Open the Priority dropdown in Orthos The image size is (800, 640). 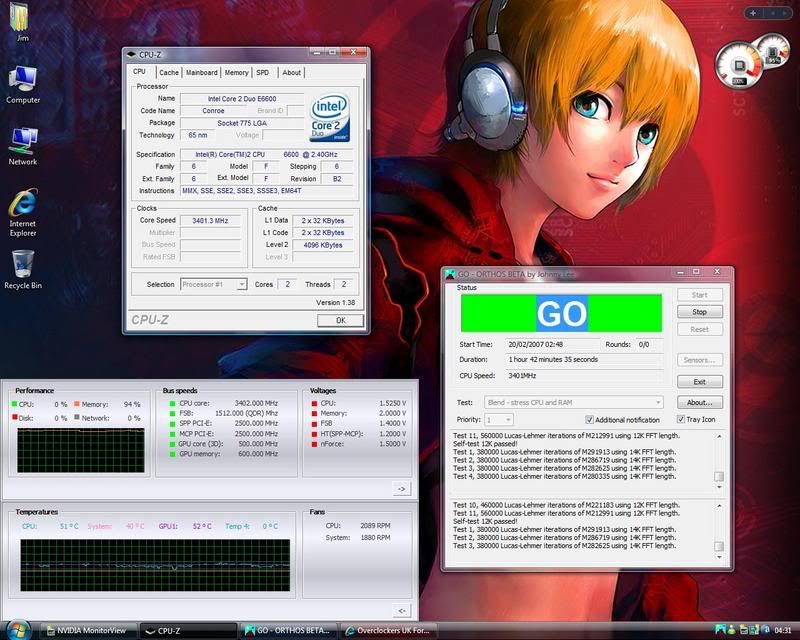(498, 420)
